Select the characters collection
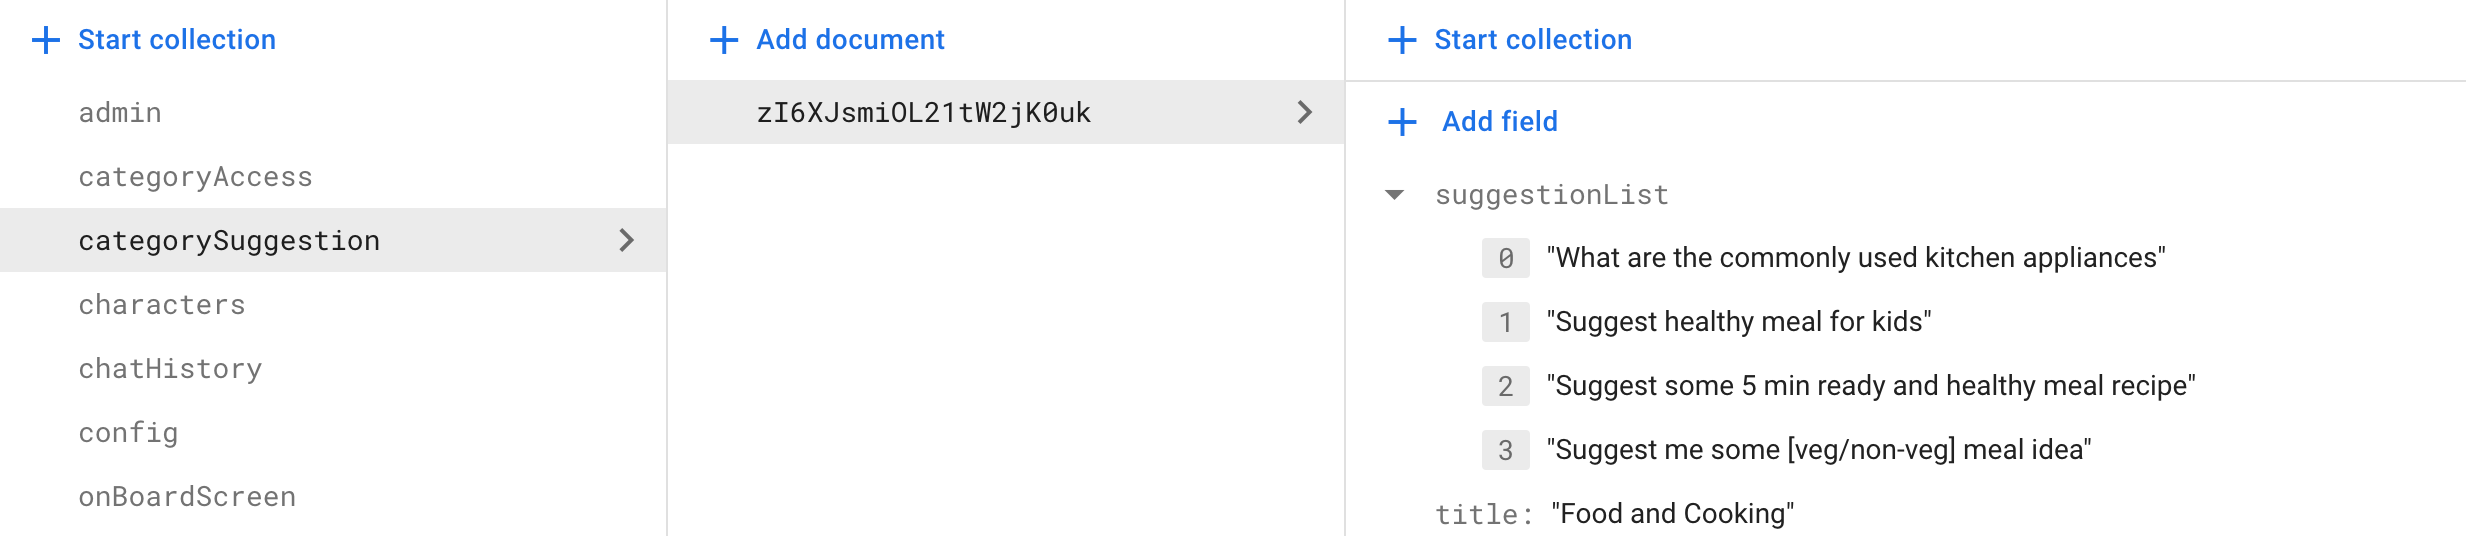The width and height of the screenshot is (2466, 536). tap(162, 305)
